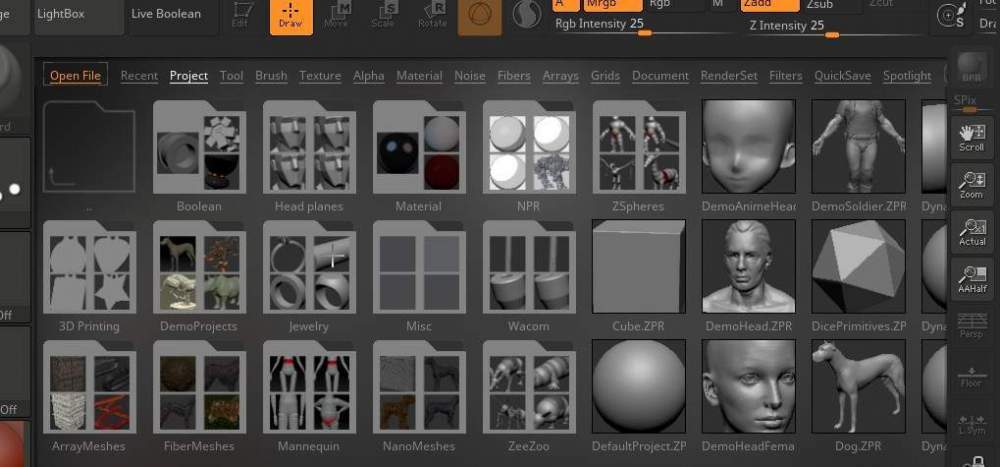Click the Open File button
Image resolution: width=1000 pixels, height=467 pixels.
click(76, 76)
